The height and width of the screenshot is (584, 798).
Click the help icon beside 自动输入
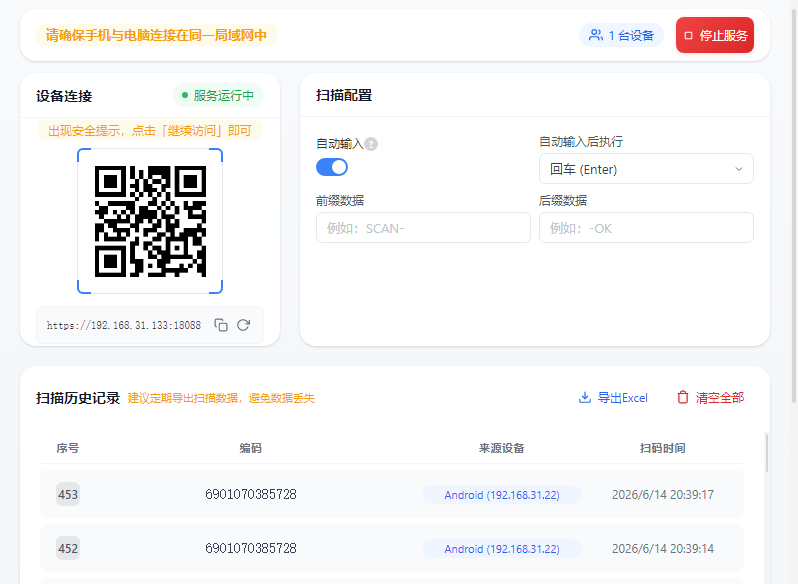[x=372, y=144]
